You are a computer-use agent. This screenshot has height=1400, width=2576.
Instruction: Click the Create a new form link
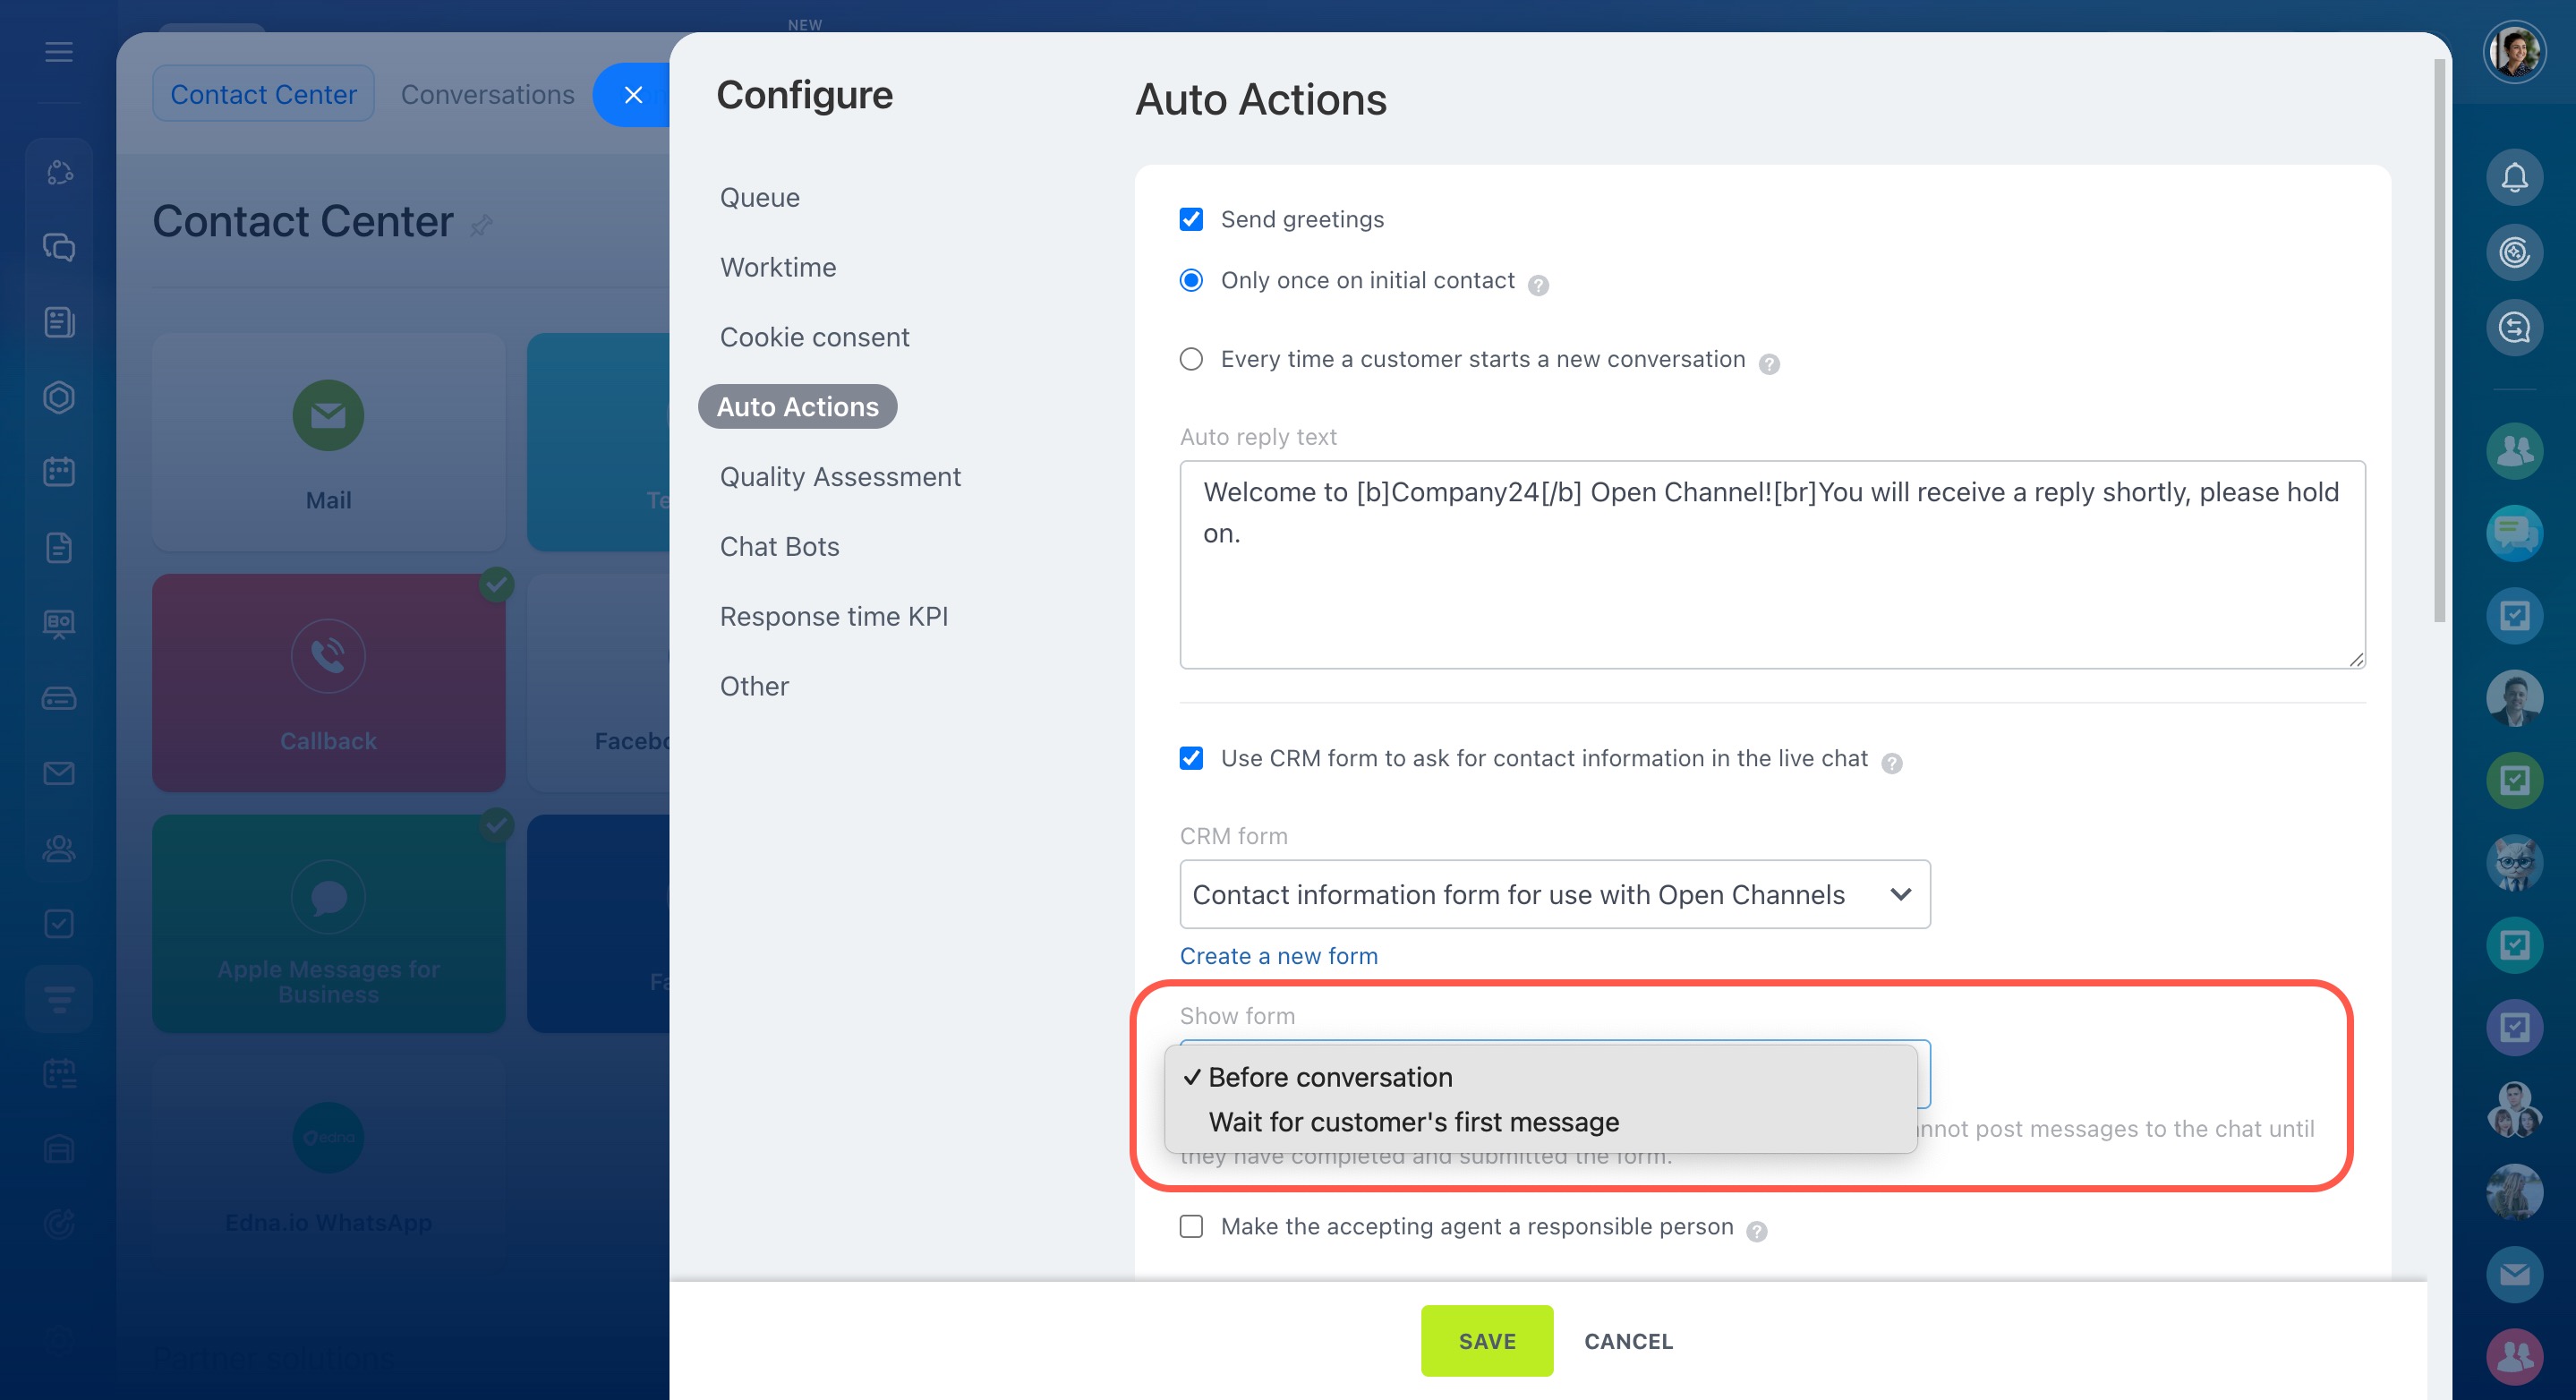[1278, 956]
